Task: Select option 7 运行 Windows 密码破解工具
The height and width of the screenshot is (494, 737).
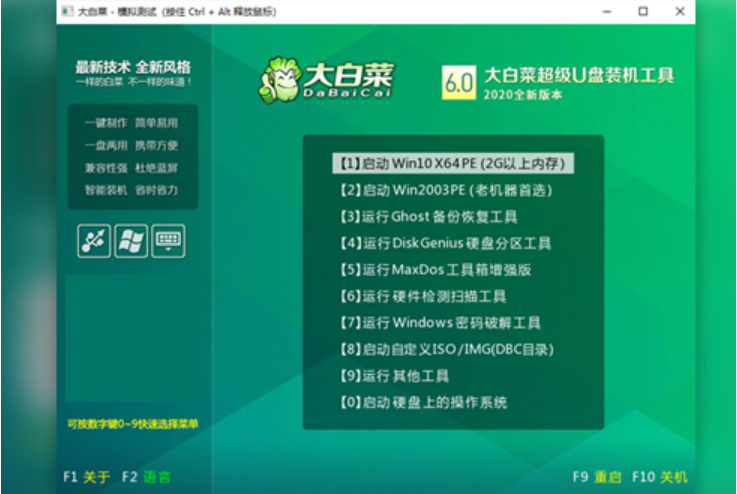Action: coord(440,323)
